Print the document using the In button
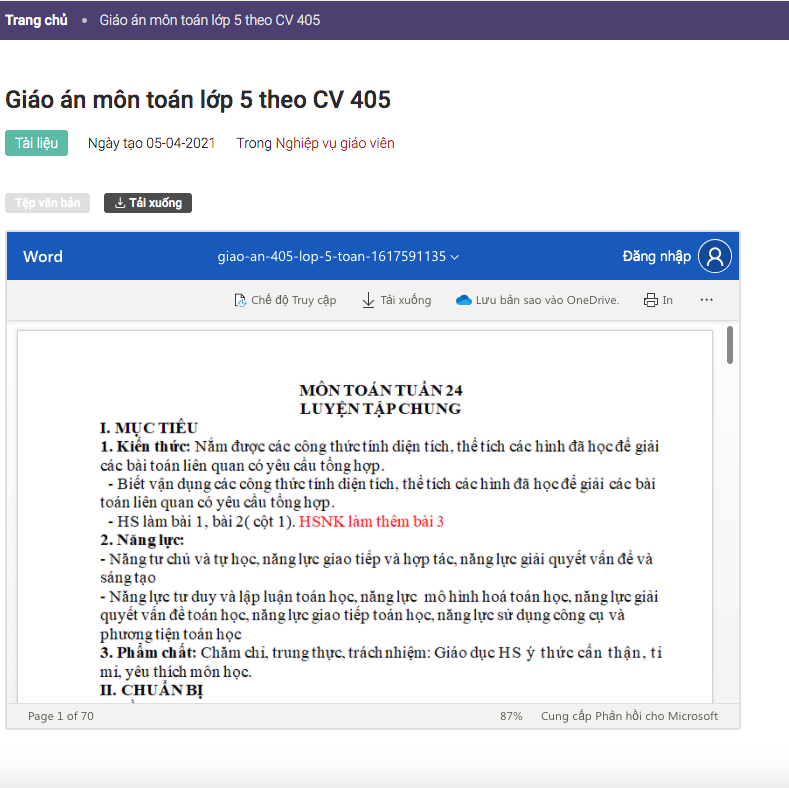Viewport: 789px width, 788px height. click(x=658, y=300)
